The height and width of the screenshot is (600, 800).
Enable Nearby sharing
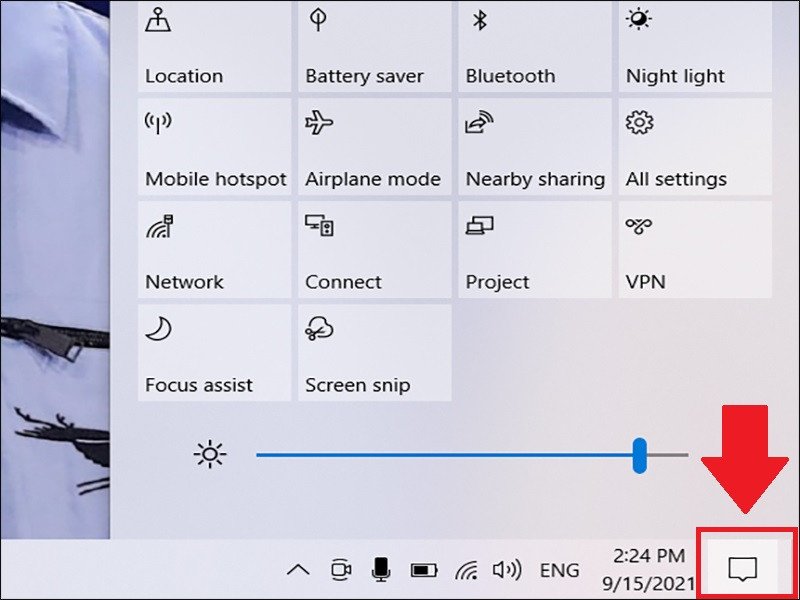click(x=534, y=147)
